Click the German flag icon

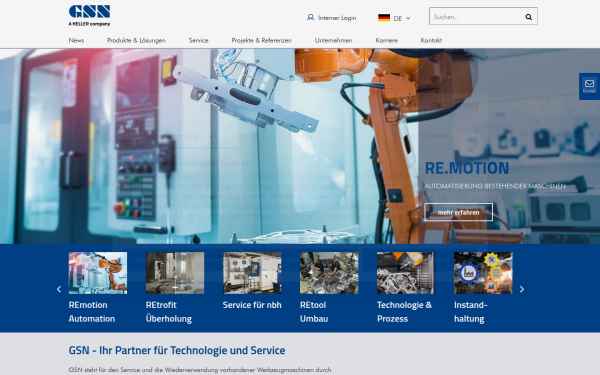(x=384, y=18)
